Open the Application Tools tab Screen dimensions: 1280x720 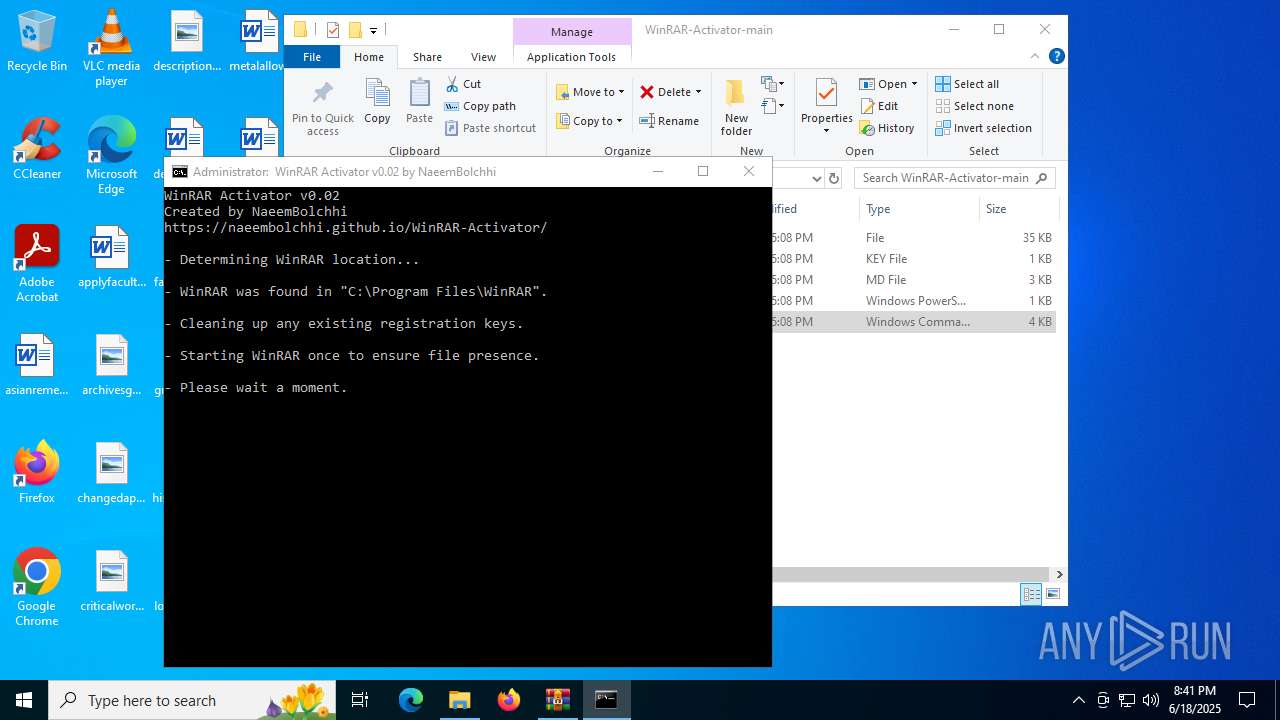point(571,57)
